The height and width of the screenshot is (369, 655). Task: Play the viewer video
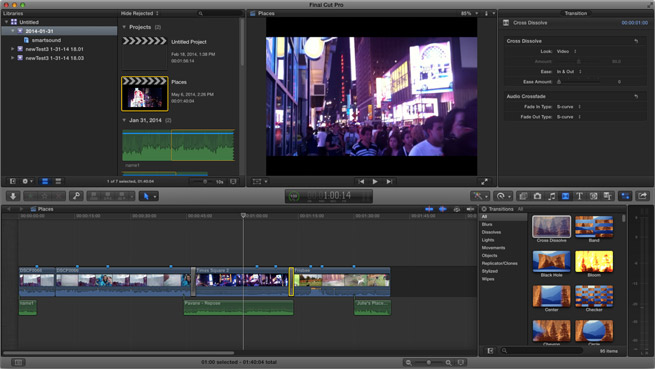pos(375,181)
